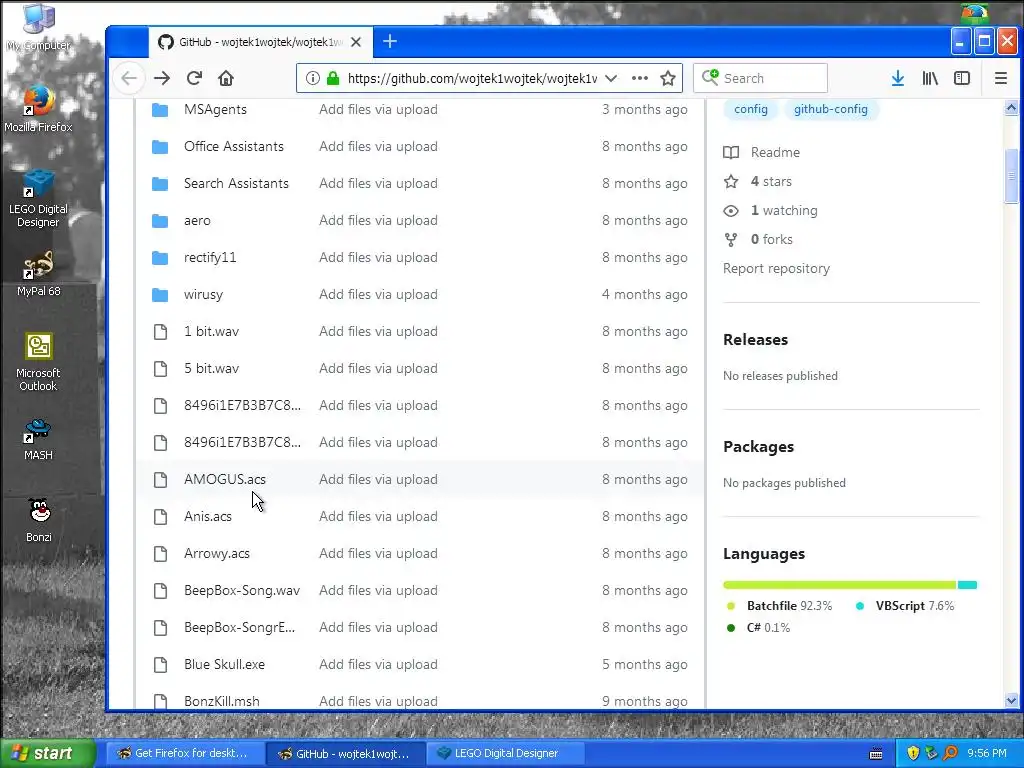Open the rectify11 folder
Viewport: 1024px width, 768px height.
(x=210, y=257)
